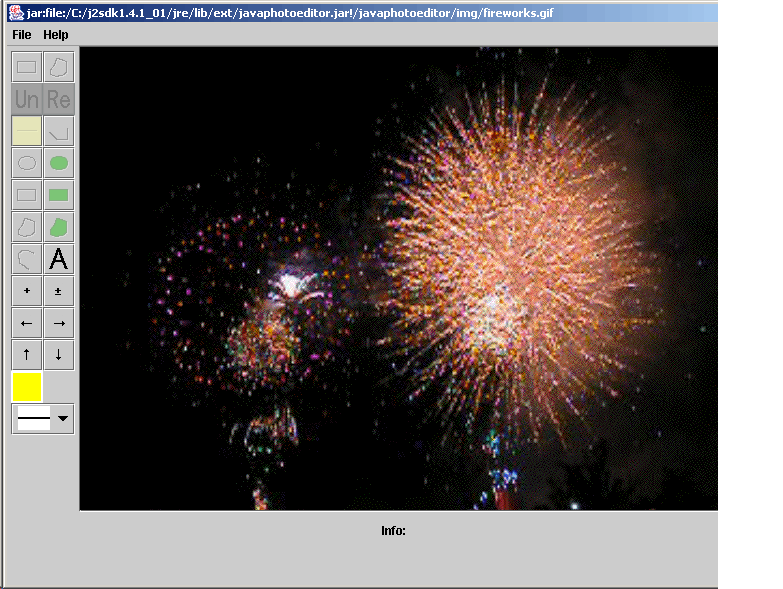Viewport: 783px width, 589px height.
Task: Select the rectangular selection tool
Action: (26, 67)
